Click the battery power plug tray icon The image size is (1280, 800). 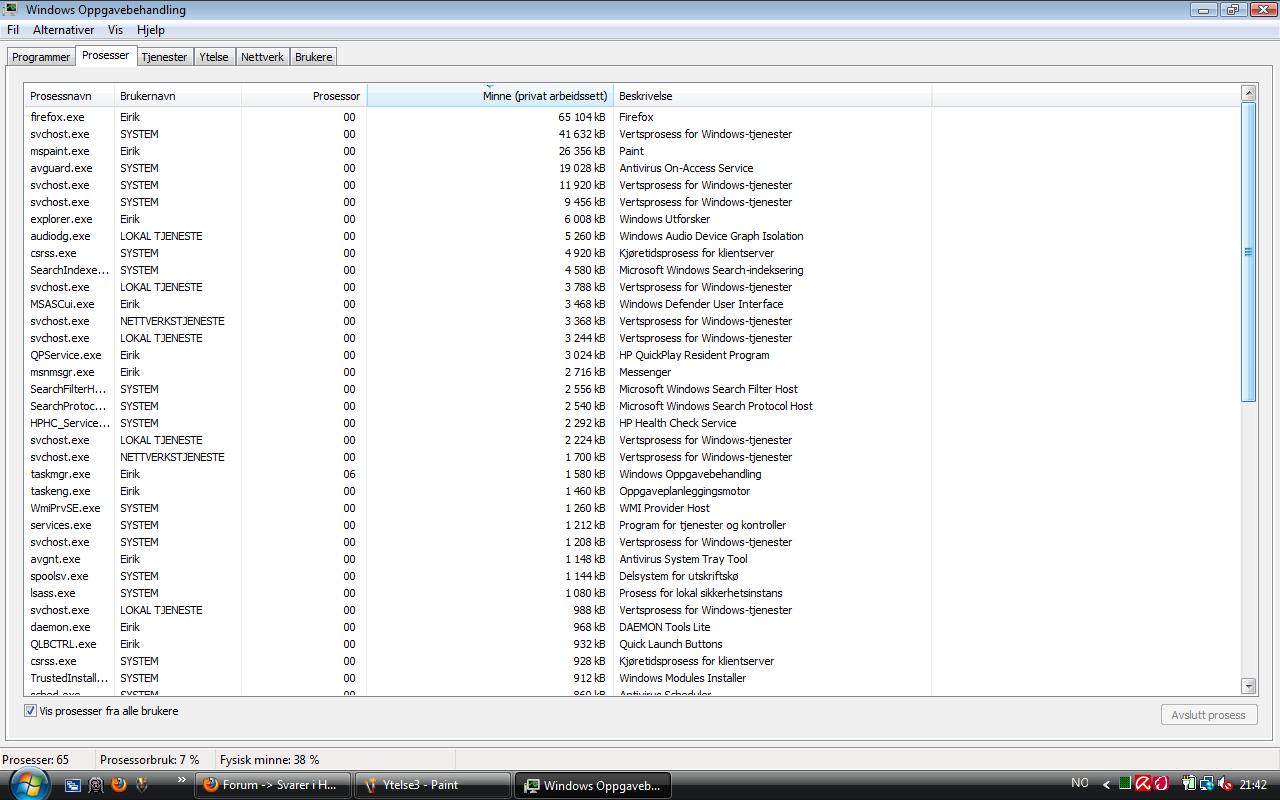point(1189,784)
